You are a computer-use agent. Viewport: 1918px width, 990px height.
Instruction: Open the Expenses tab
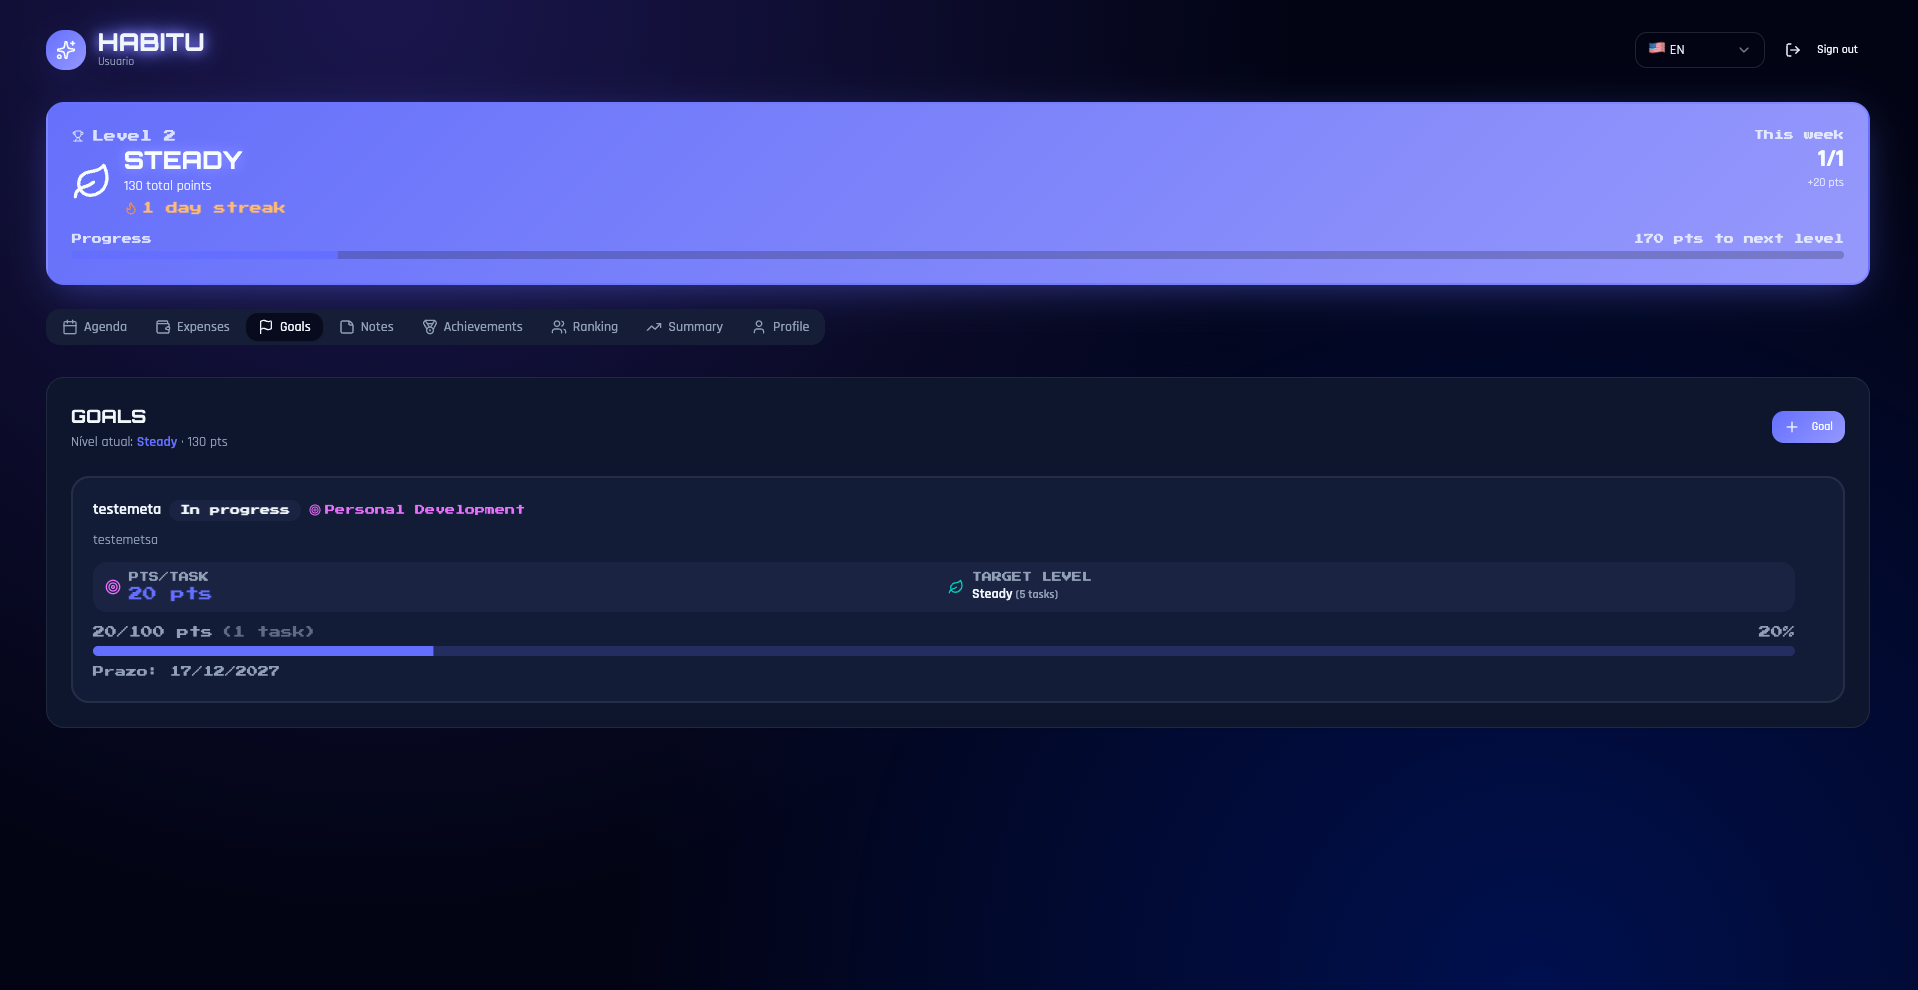click(193, 327)
